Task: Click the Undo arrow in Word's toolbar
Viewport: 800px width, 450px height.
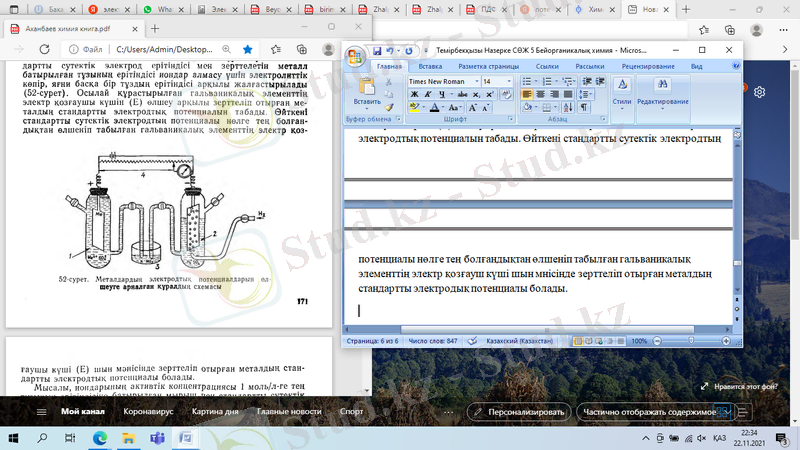Action: click(390, 50)
